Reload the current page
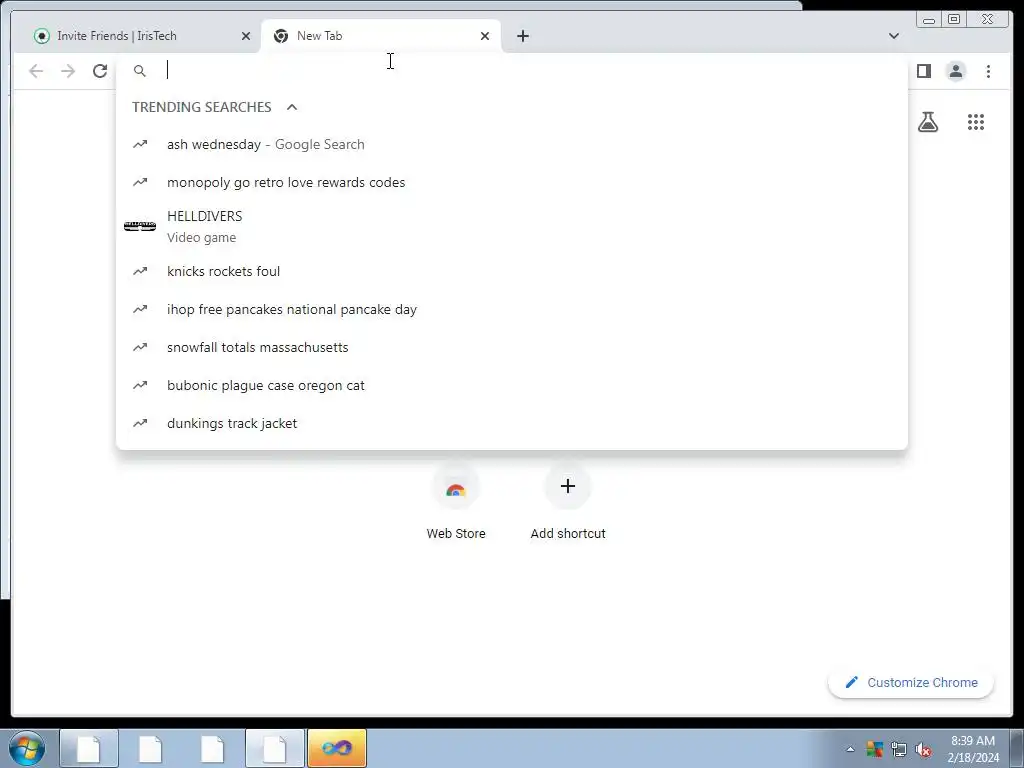This screenshot has height=768, width=1024. (100, 71)
